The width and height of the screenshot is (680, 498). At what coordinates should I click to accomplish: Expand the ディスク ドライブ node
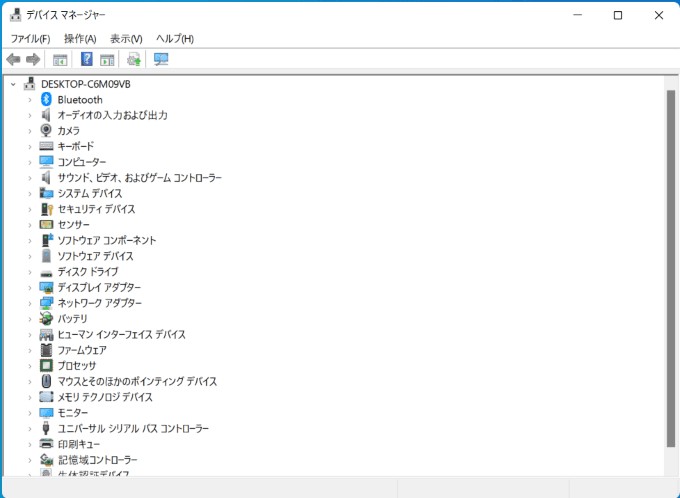pyautogui.click(x=30, y=272)
